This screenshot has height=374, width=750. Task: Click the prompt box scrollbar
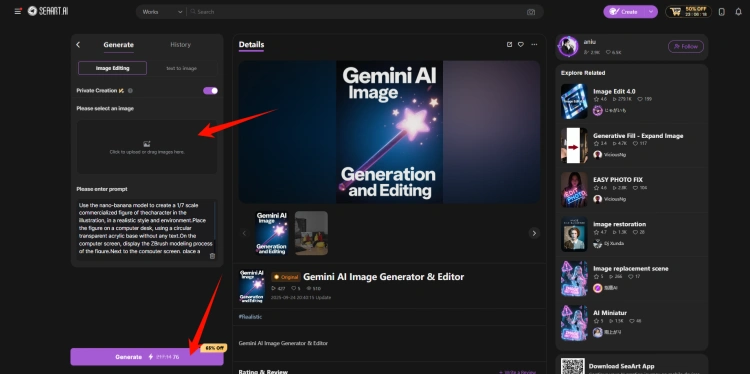tap(215, 221)
